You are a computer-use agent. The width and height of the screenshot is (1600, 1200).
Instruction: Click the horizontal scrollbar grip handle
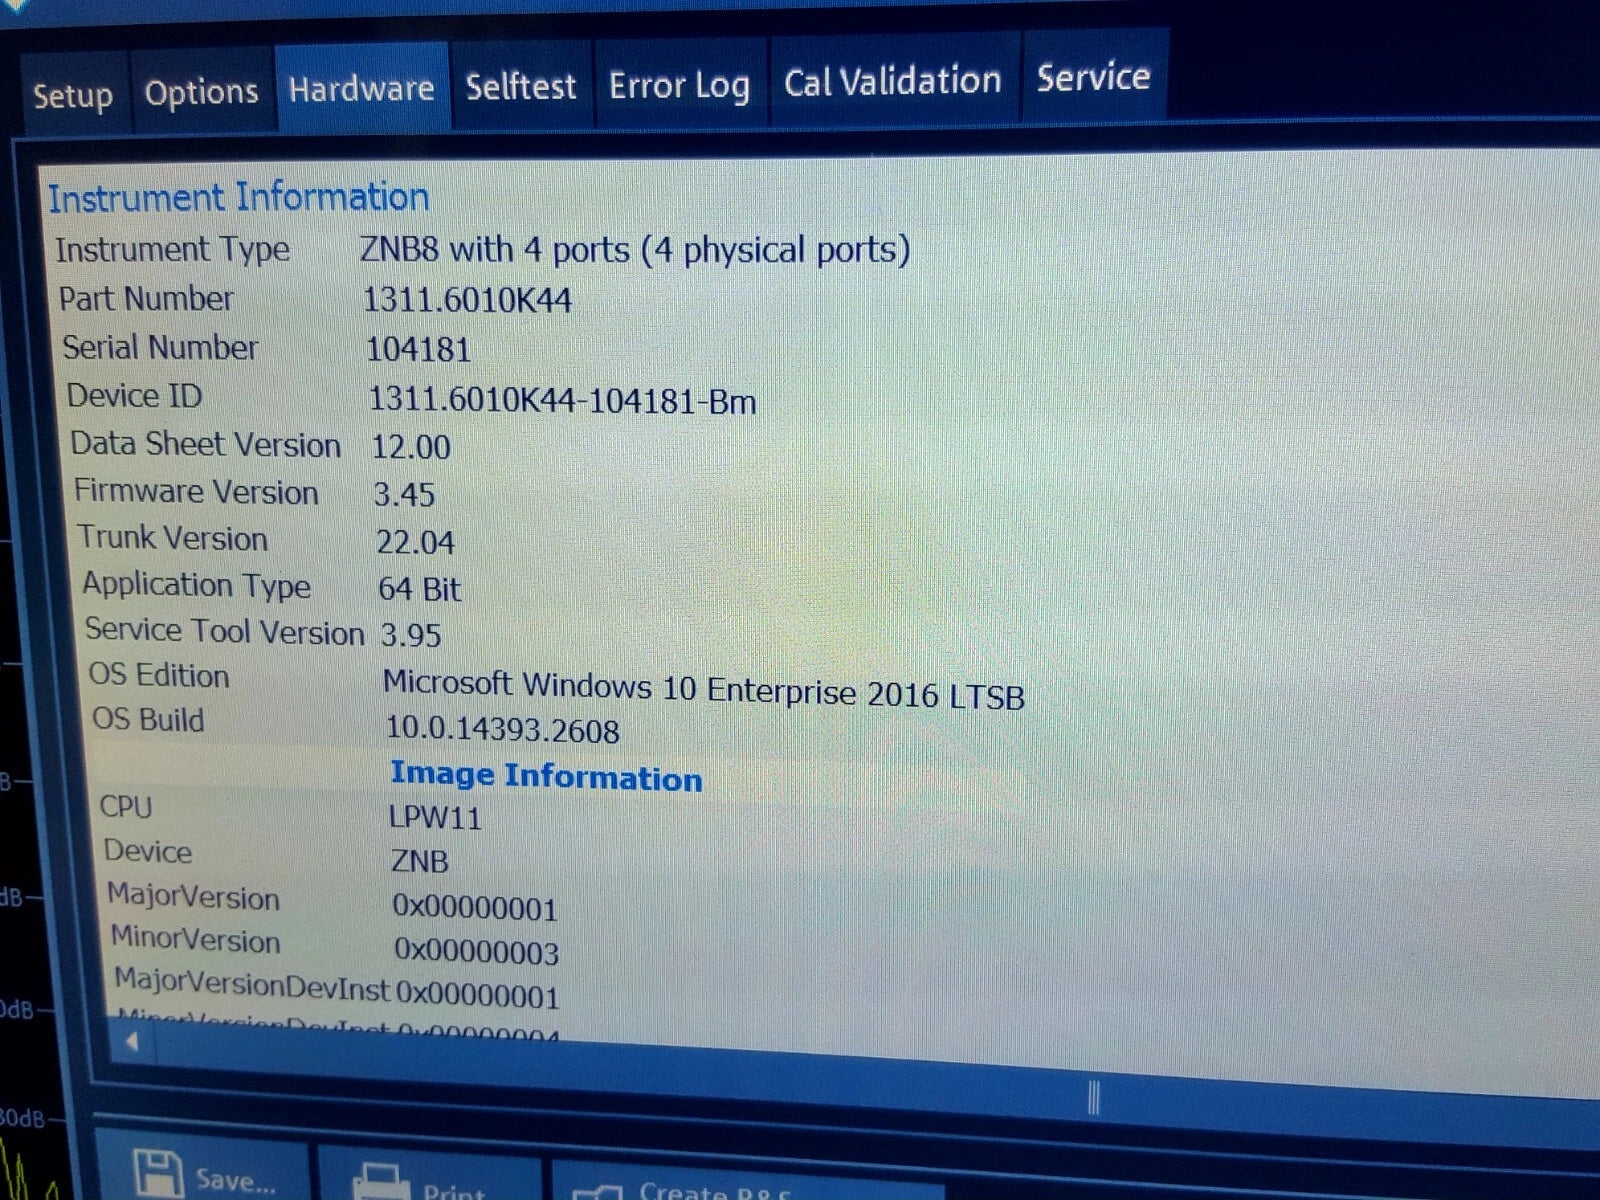point(1093,1098)
